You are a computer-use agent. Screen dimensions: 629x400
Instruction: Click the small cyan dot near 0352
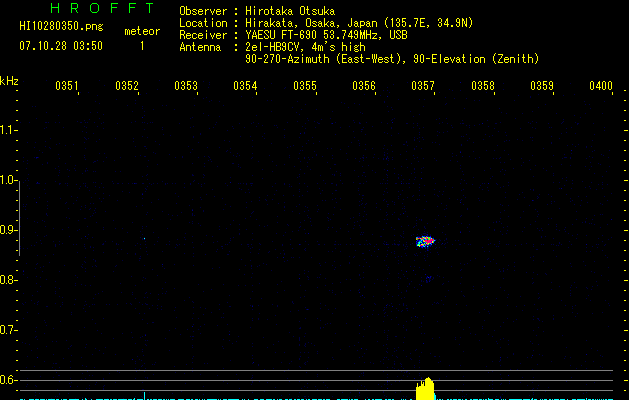144,239
